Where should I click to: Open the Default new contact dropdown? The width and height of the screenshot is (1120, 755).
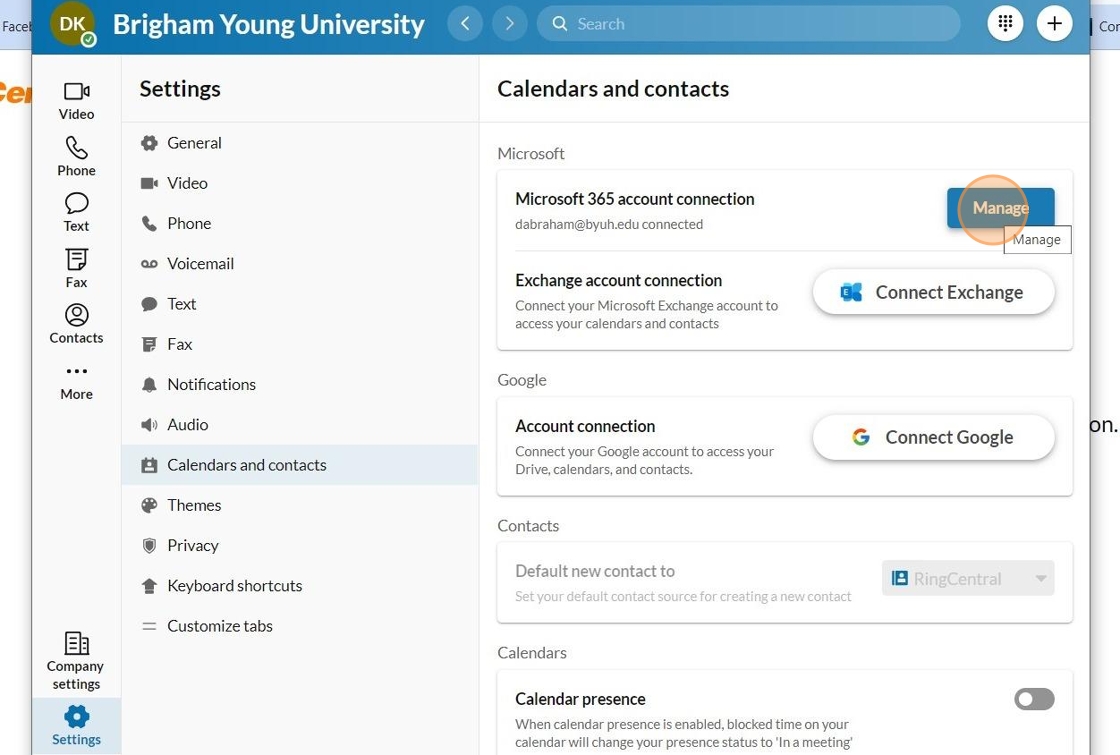pyautogui.click(x=968, y=579)
